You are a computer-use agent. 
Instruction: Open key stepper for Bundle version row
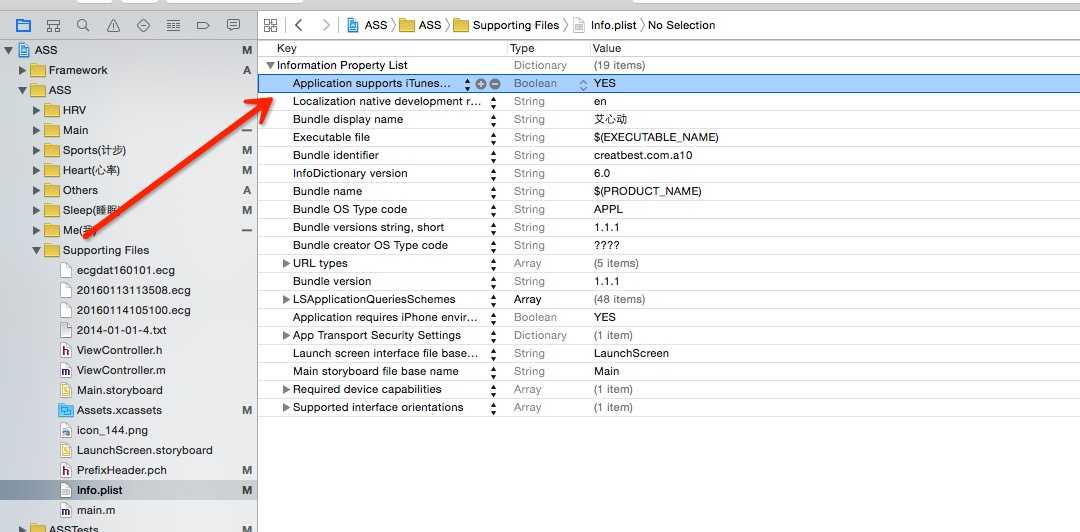[x=493, y=282]
